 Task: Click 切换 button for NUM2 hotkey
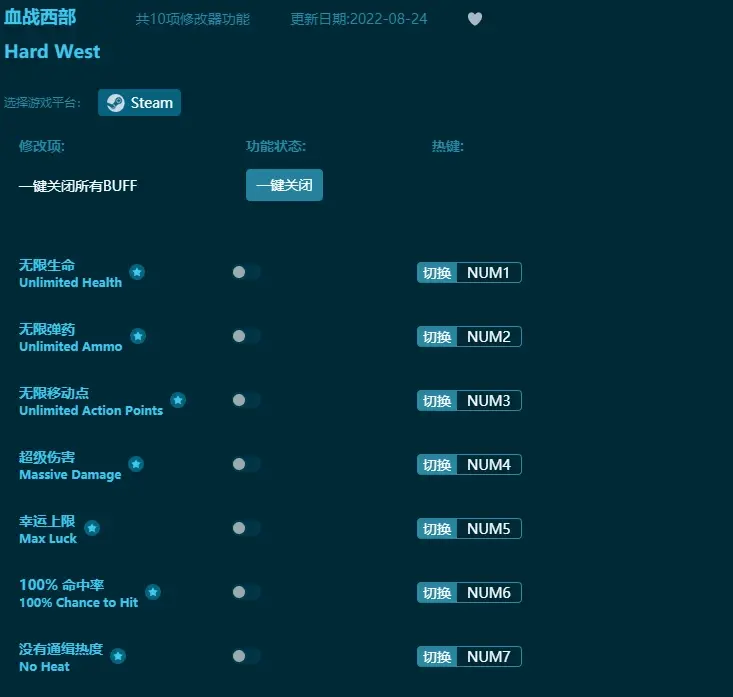point(437,337)
